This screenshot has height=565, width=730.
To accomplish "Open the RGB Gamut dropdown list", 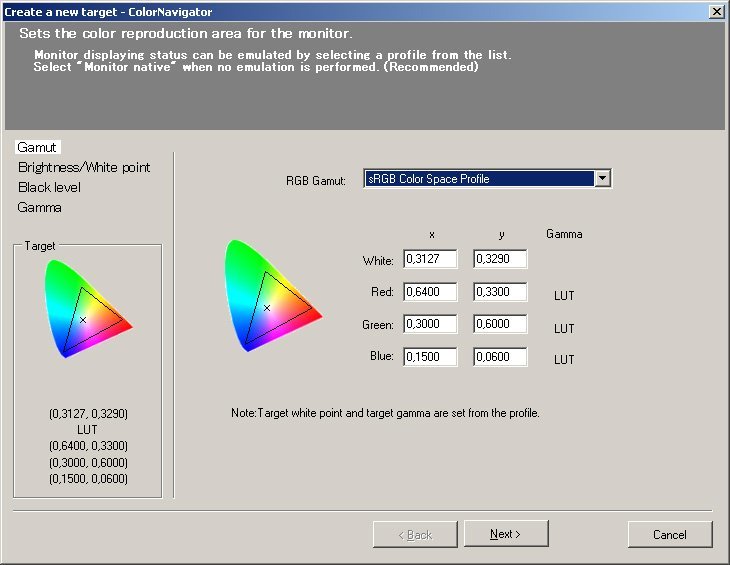I will pyautogui.click(x=602, y=179).
